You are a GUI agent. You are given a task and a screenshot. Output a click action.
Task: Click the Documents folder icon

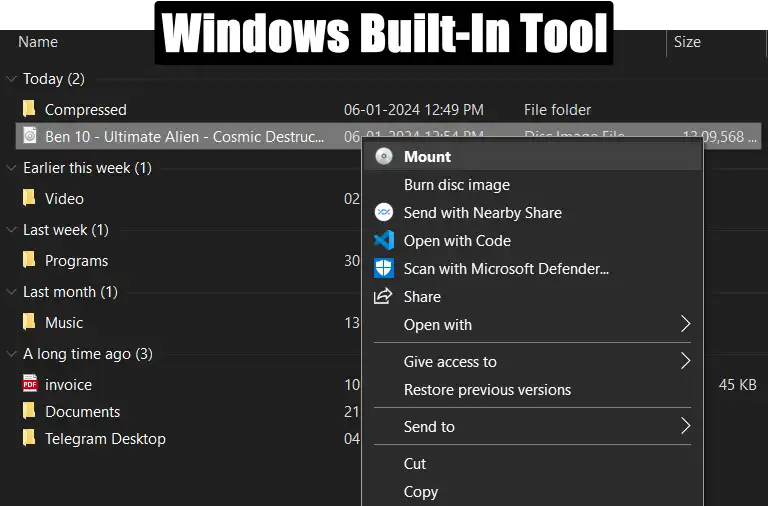[29, 411]
